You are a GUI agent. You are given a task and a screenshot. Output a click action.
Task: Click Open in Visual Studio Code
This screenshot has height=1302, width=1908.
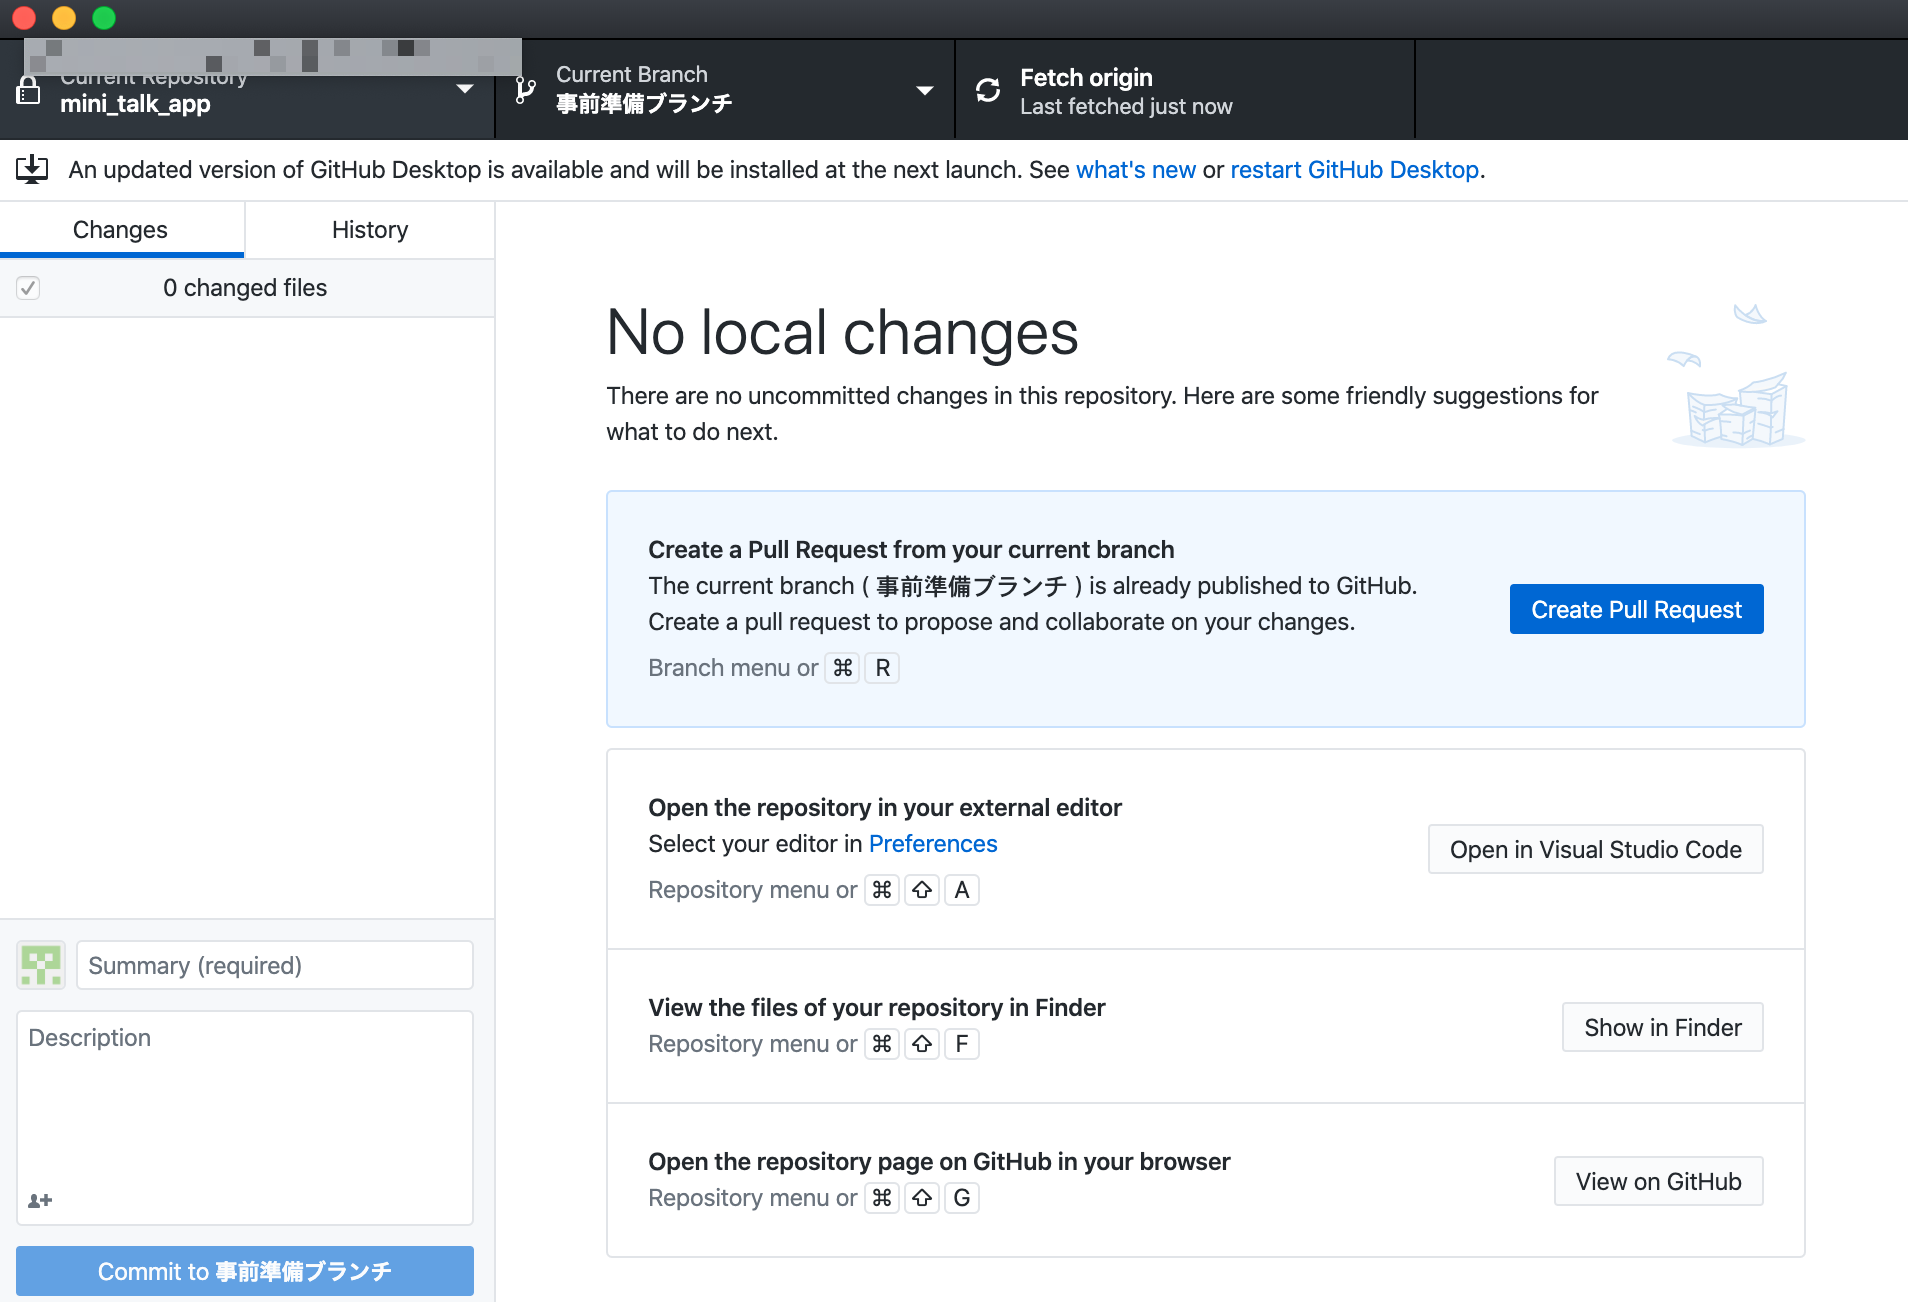(x=1595, y=849)
